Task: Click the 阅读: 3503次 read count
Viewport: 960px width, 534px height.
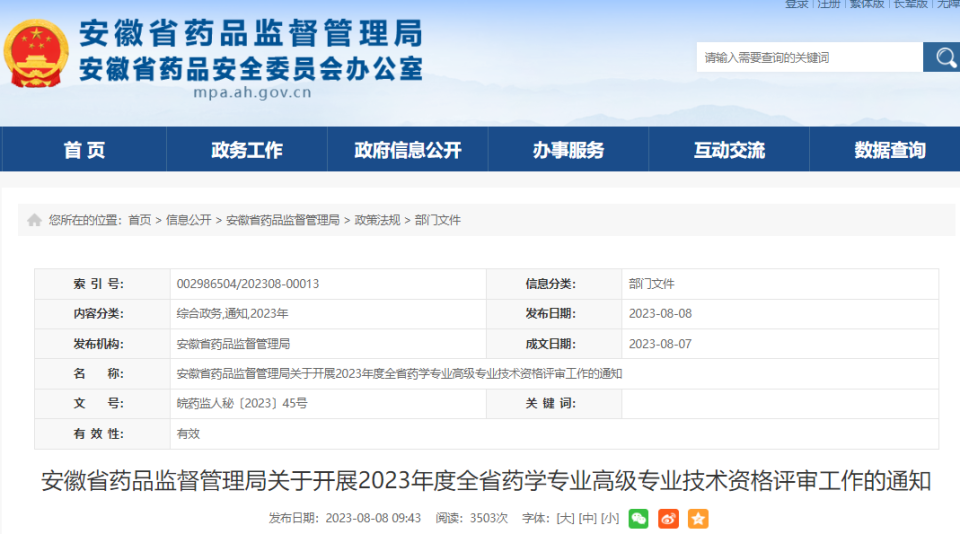Action: click(471, 518)
